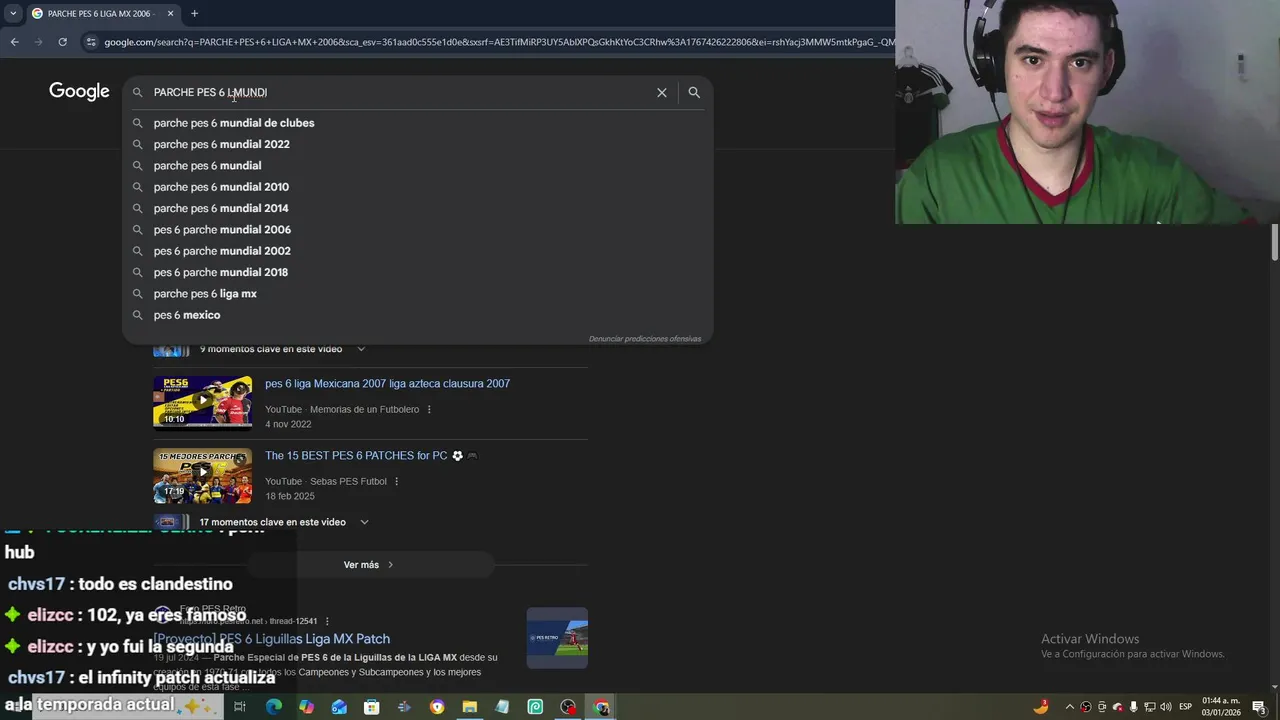Open options menu beside Memorias de un Futbolero

[429, 410]
